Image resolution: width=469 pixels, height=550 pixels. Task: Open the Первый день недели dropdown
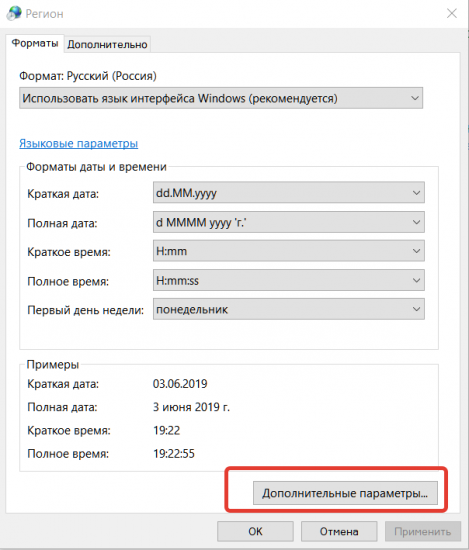pyautogui.click(x=289, y=309)
